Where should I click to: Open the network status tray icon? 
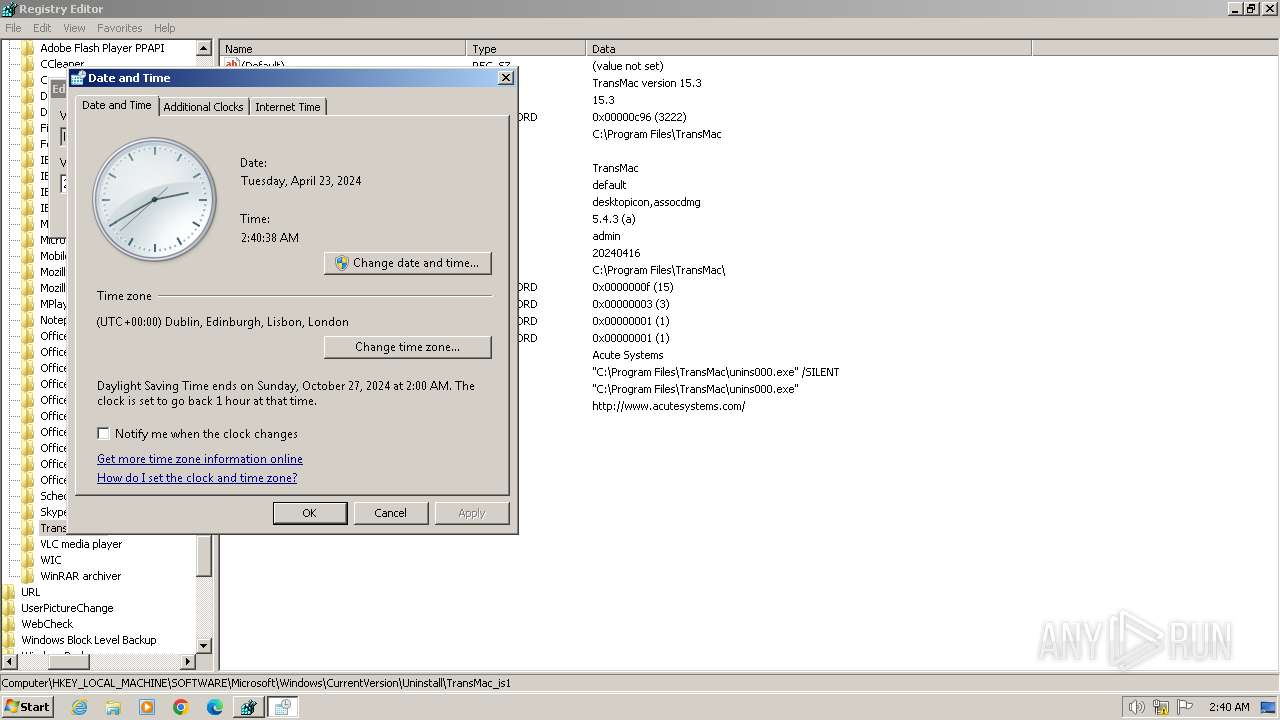pos(1160,707)
